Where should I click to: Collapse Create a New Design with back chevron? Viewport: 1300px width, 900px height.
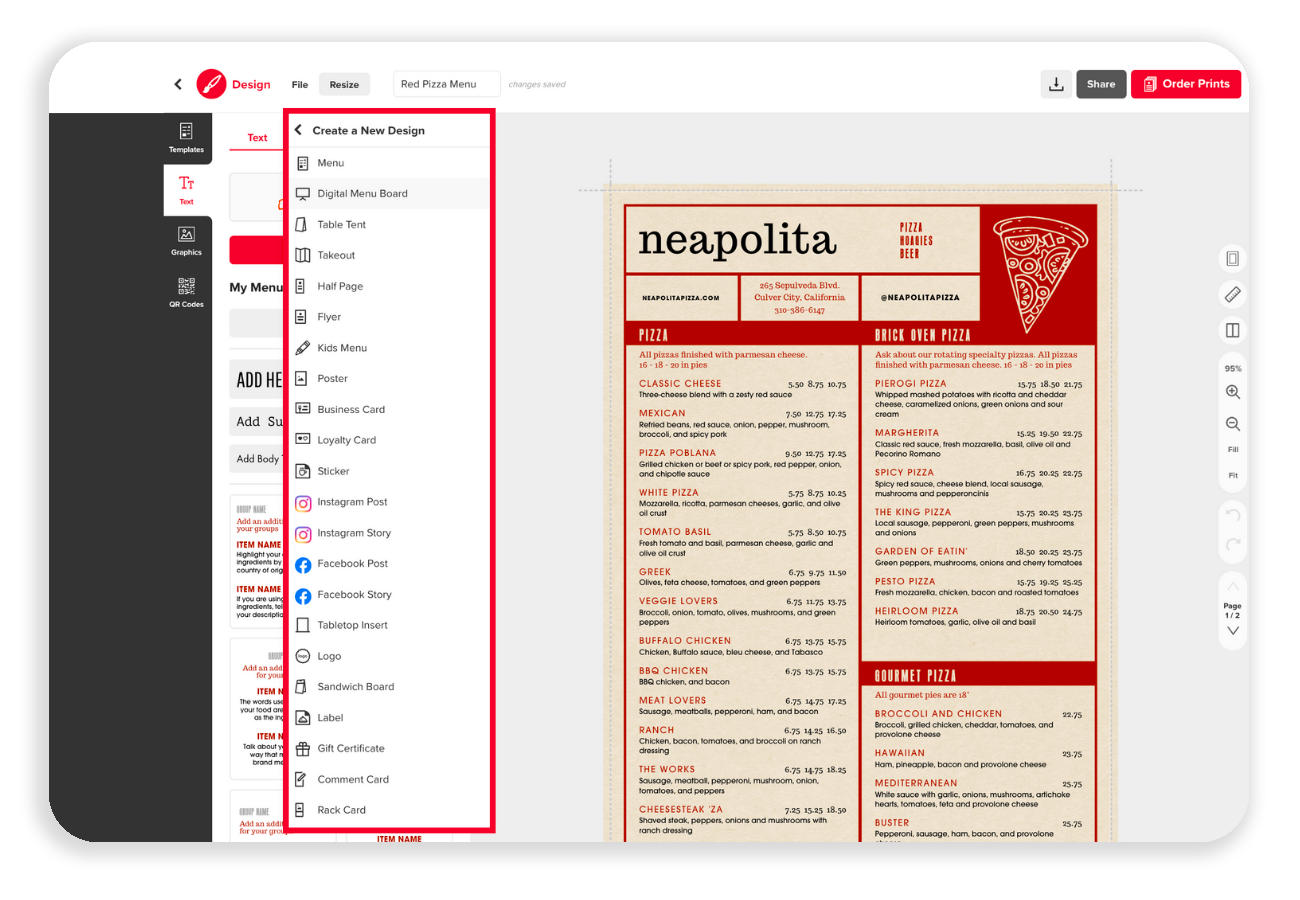298,130
